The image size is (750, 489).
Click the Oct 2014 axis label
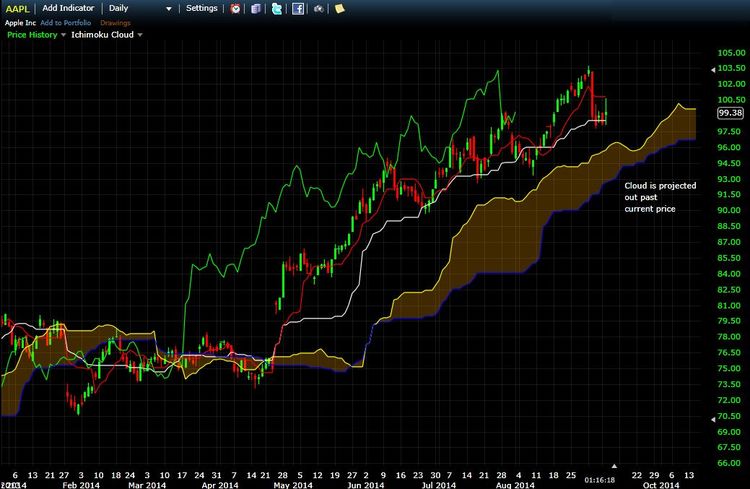coord(661,485)
